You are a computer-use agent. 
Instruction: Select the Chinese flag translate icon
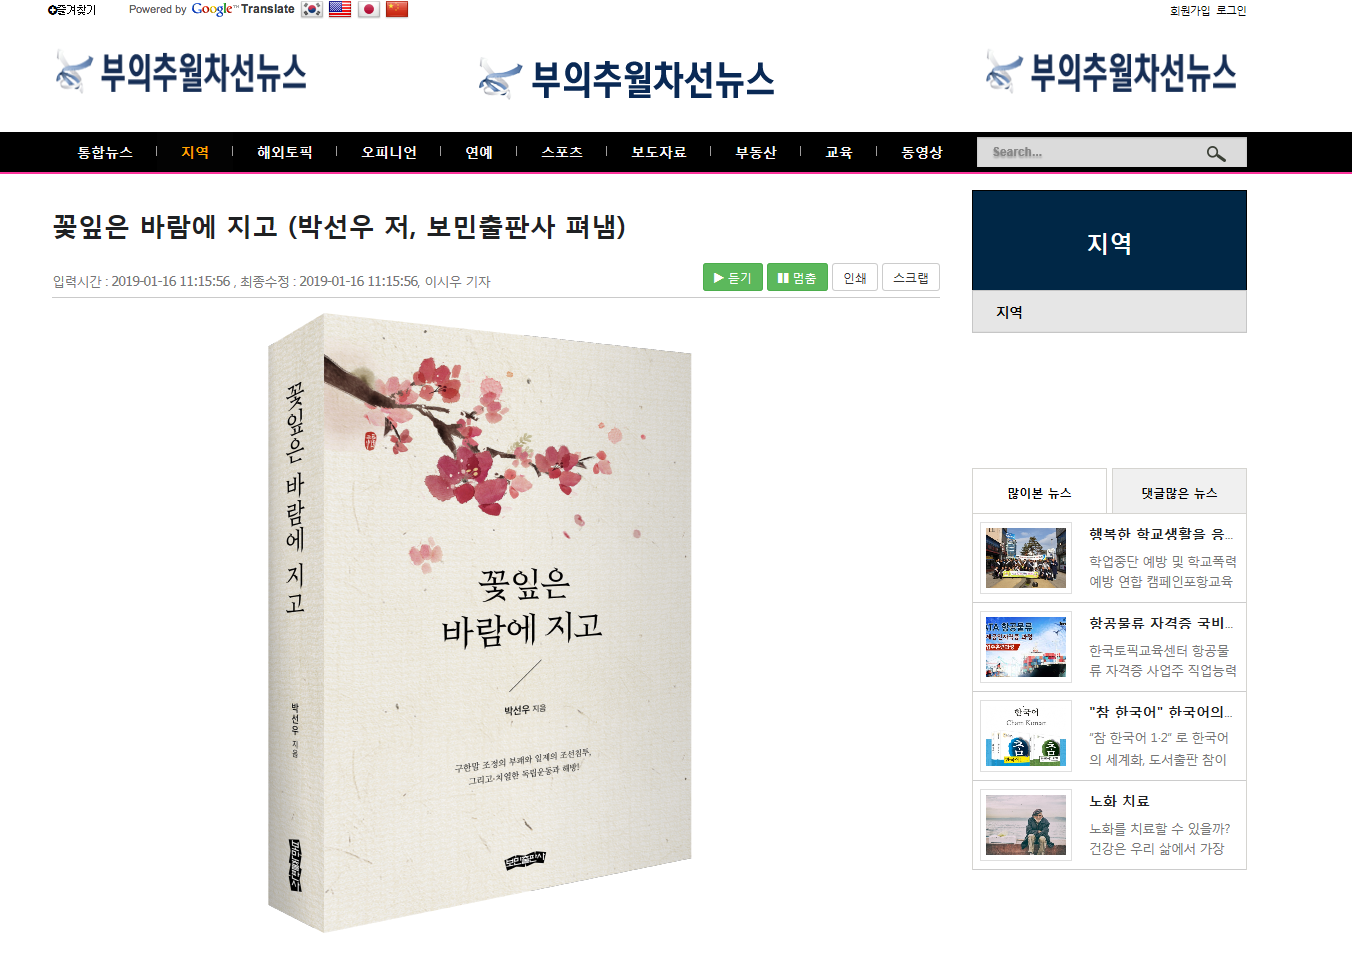point(397,9)
